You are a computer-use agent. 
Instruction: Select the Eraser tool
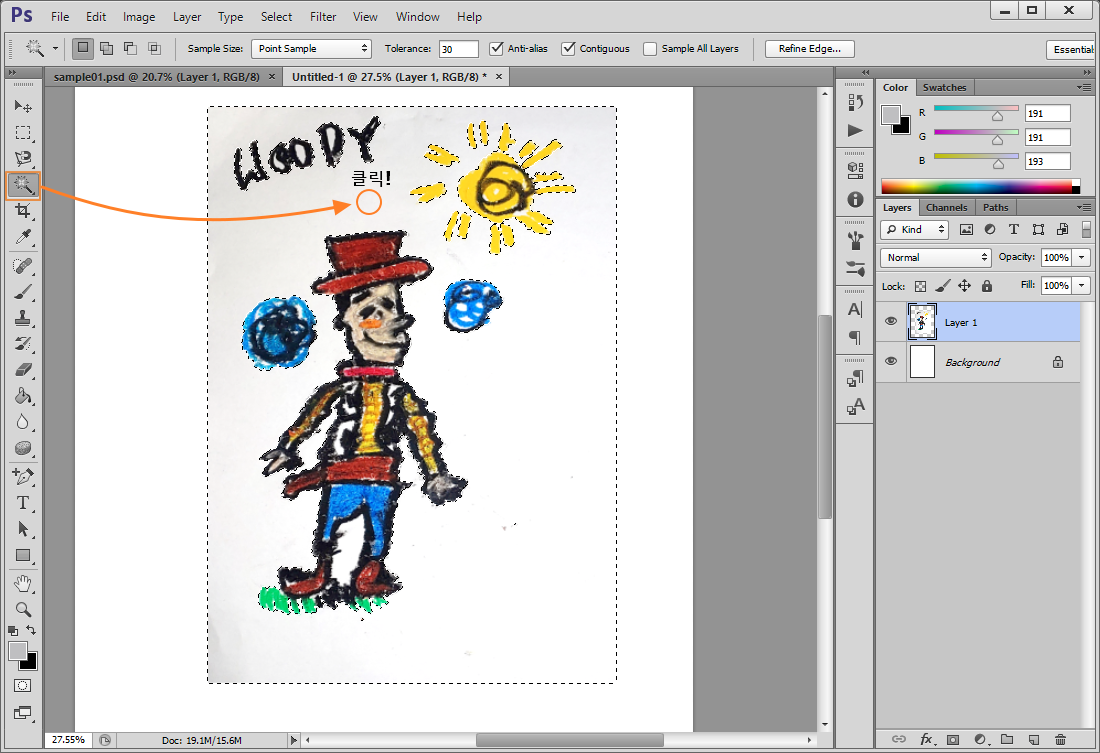23,369
